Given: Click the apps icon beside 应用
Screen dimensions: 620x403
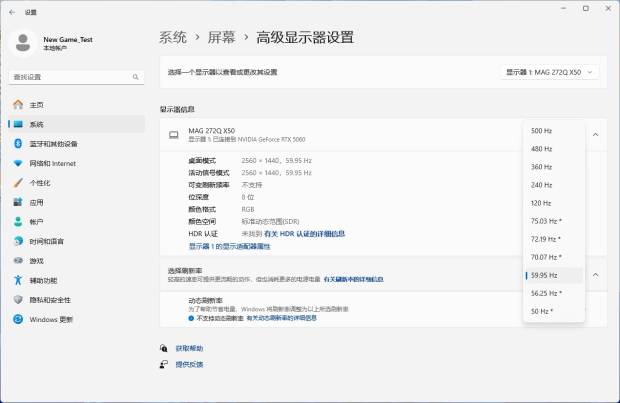Looking at the screenshot, I should pos(18,202).
